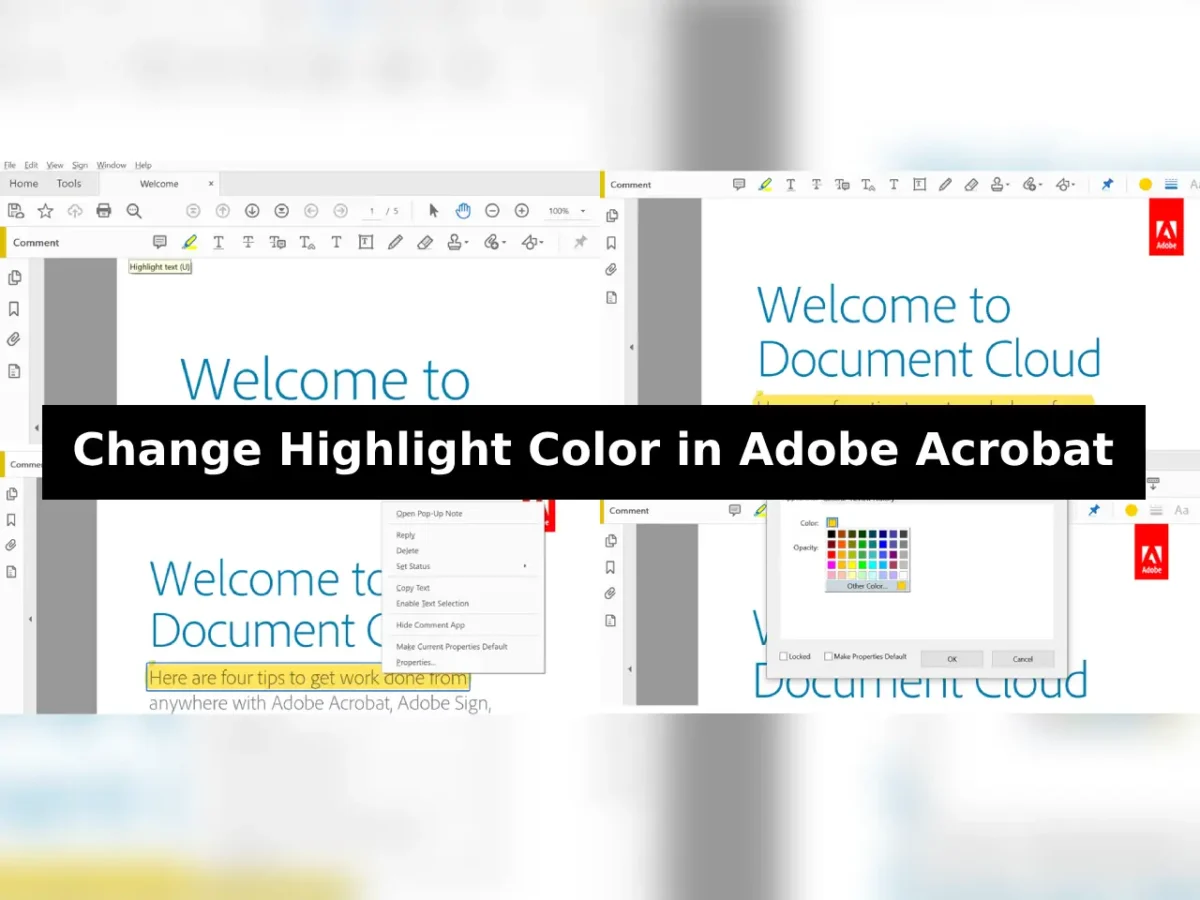Open the Color dropdown swatch in the properties dialog
Image resolution: width=1200 pixels, height=900 pixels.
[x=832, y=522]
